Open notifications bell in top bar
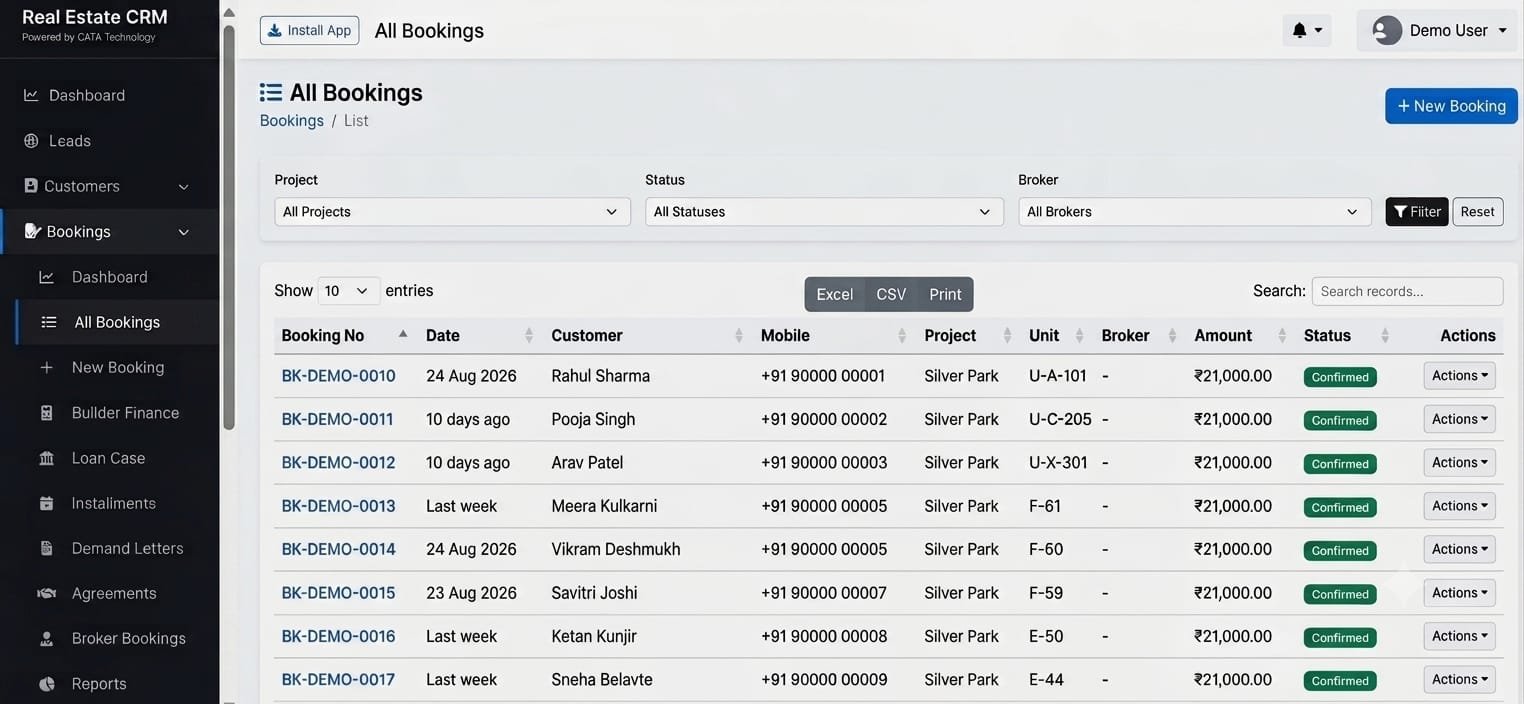 pyautogui.click(x=1300, y=30)
